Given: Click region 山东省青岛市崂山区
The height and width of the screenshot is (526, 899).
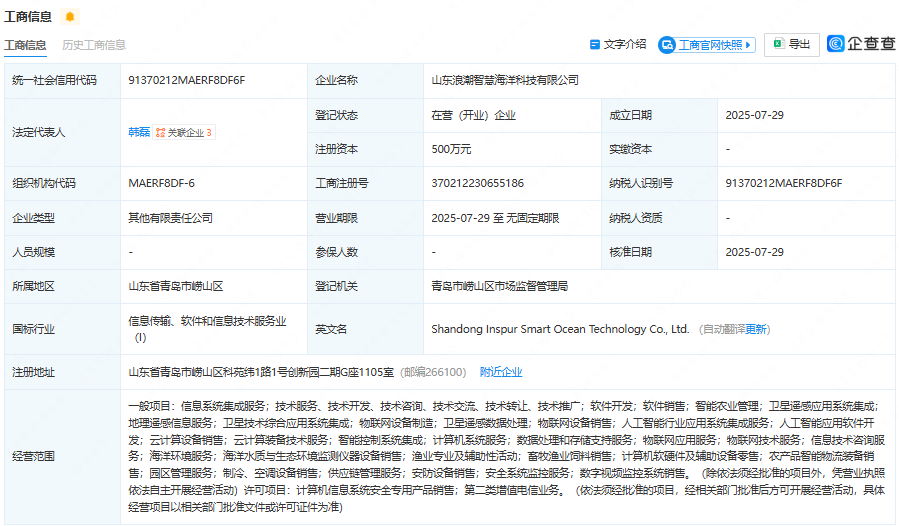Looking at the screenshot, I should (x=175, y=286).
